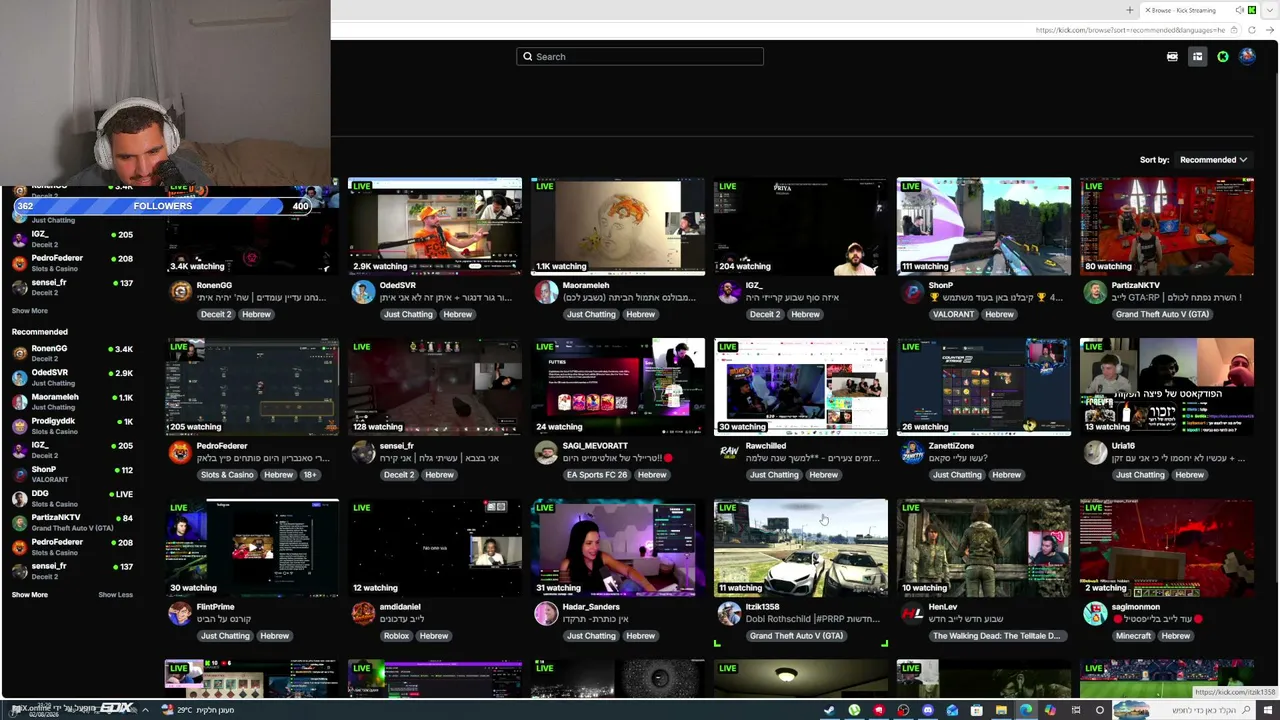Open the PartizaNKTV row in the sidebar
Viewport: 1280px width, 720px height.
[72, 521]
